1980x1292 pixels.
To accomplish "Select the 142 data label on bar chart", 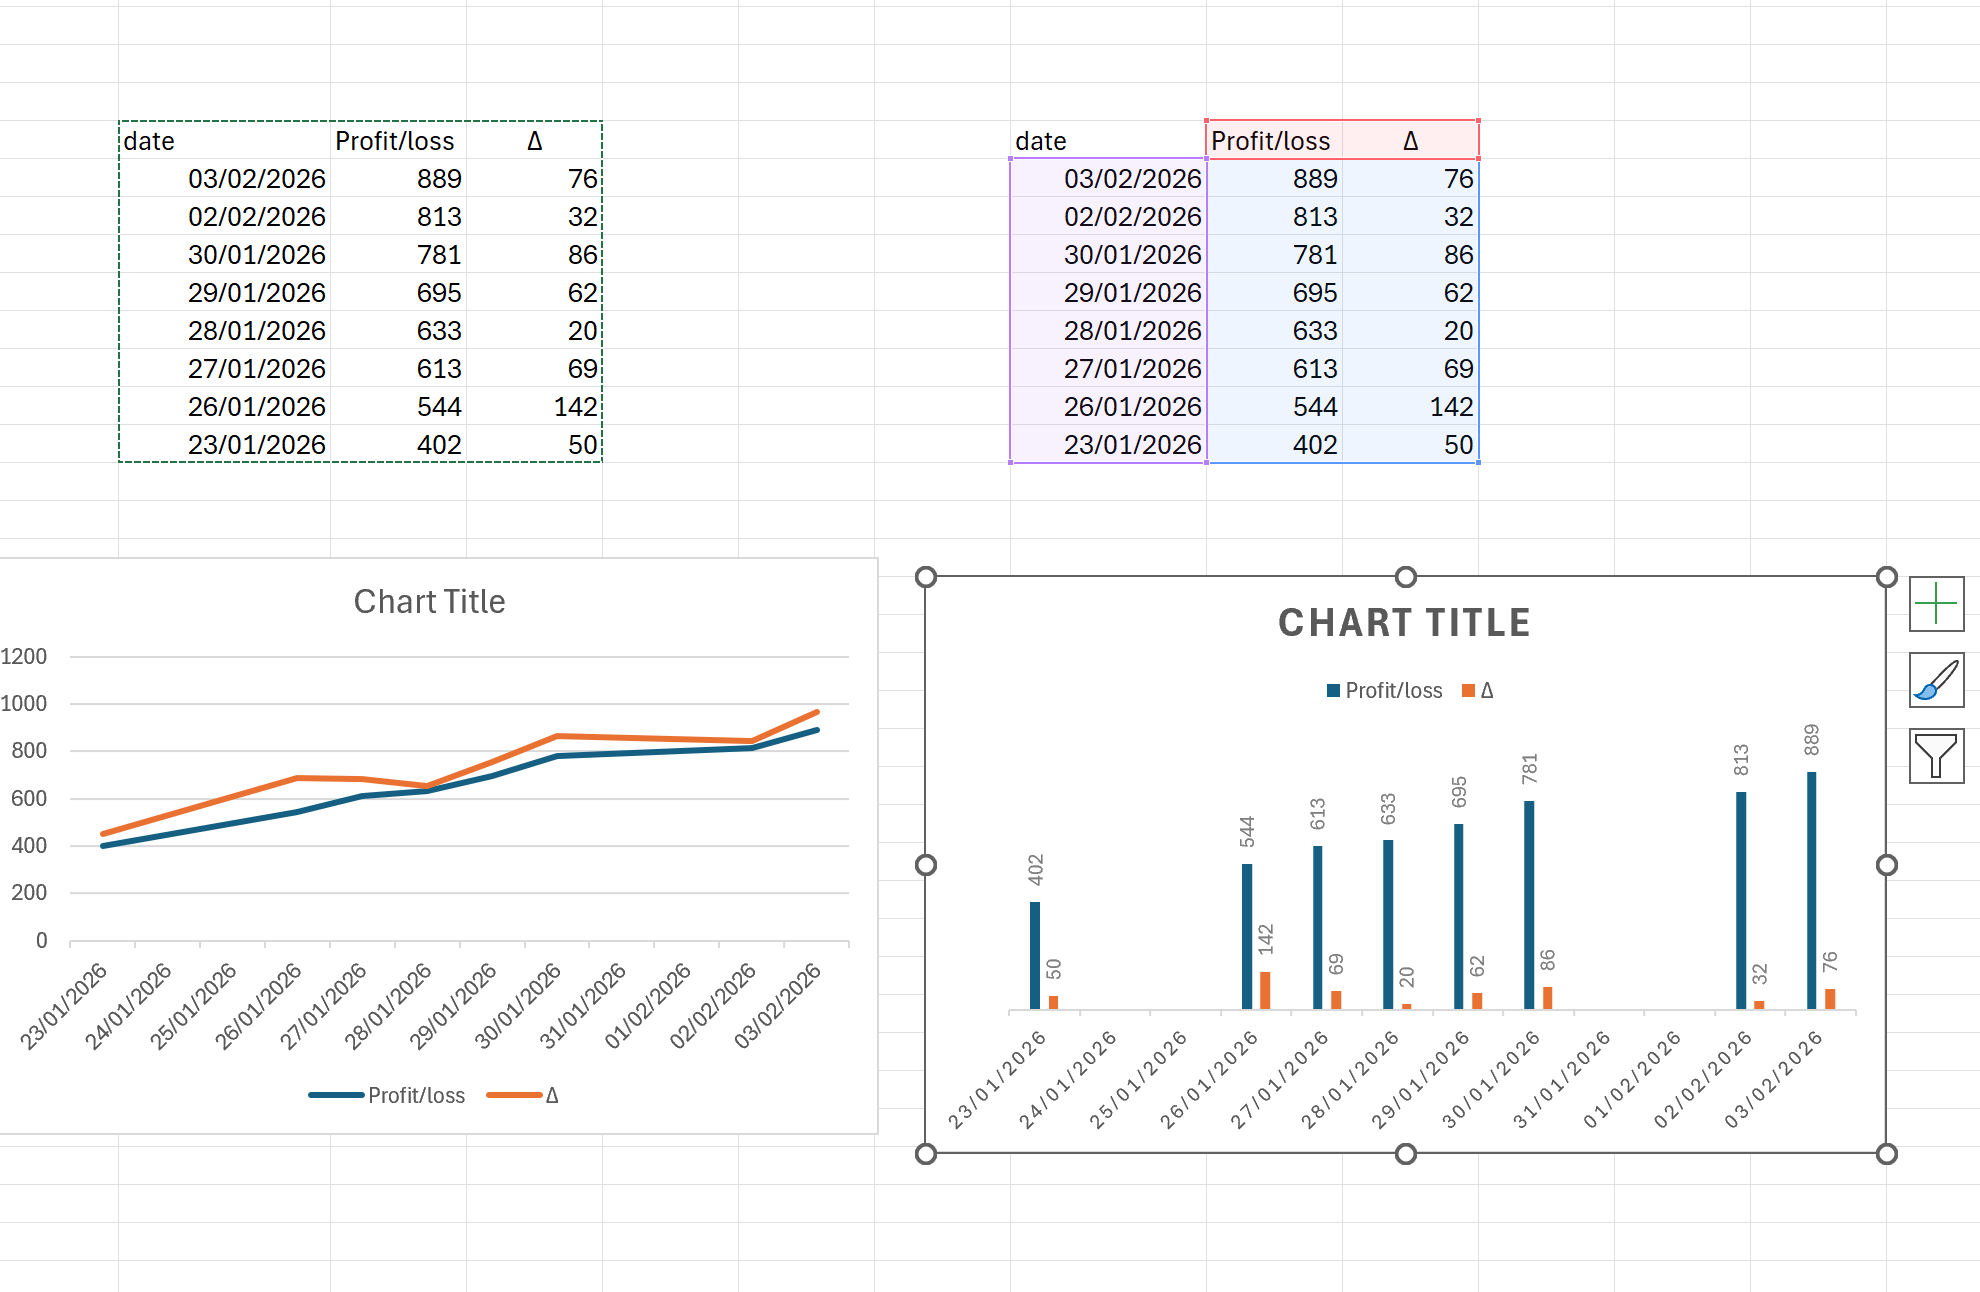I will (1266, 940).
